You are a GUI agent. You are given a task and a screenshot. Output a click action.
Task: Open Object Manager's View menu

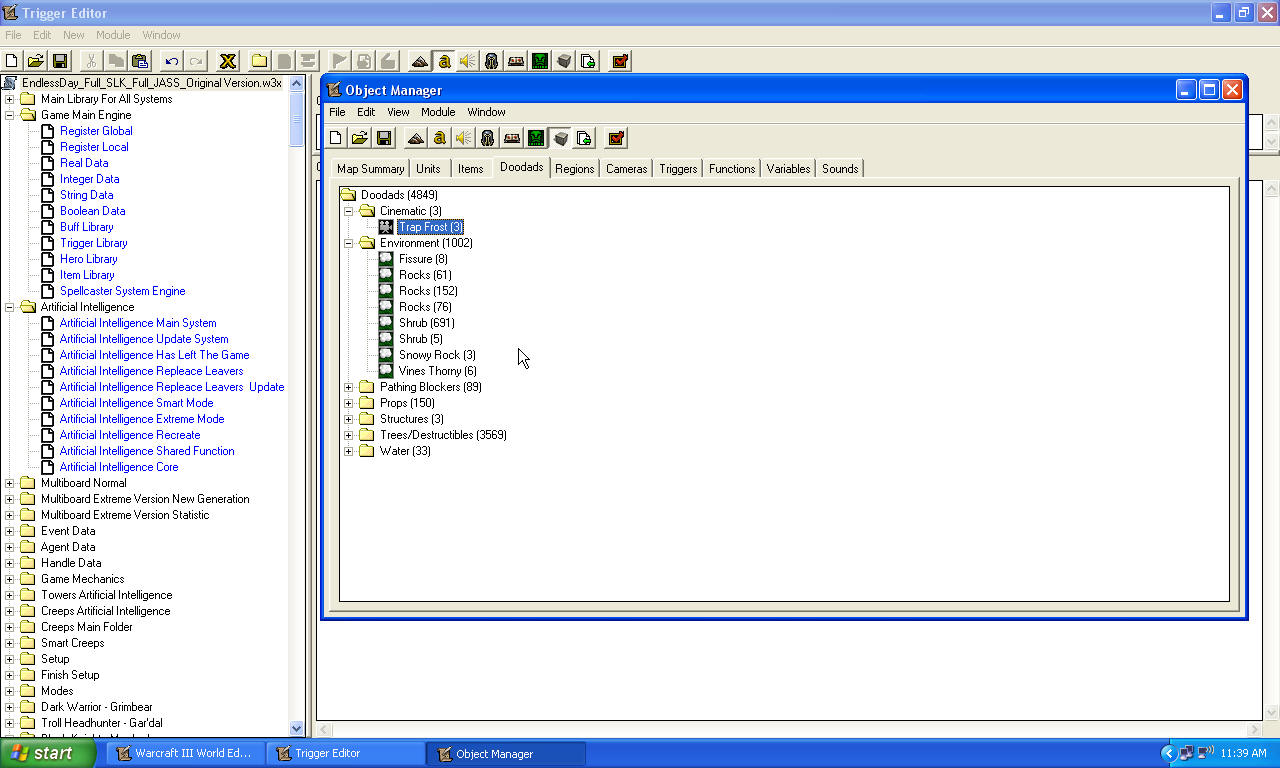pyautogui.click(x=398, y=112)
